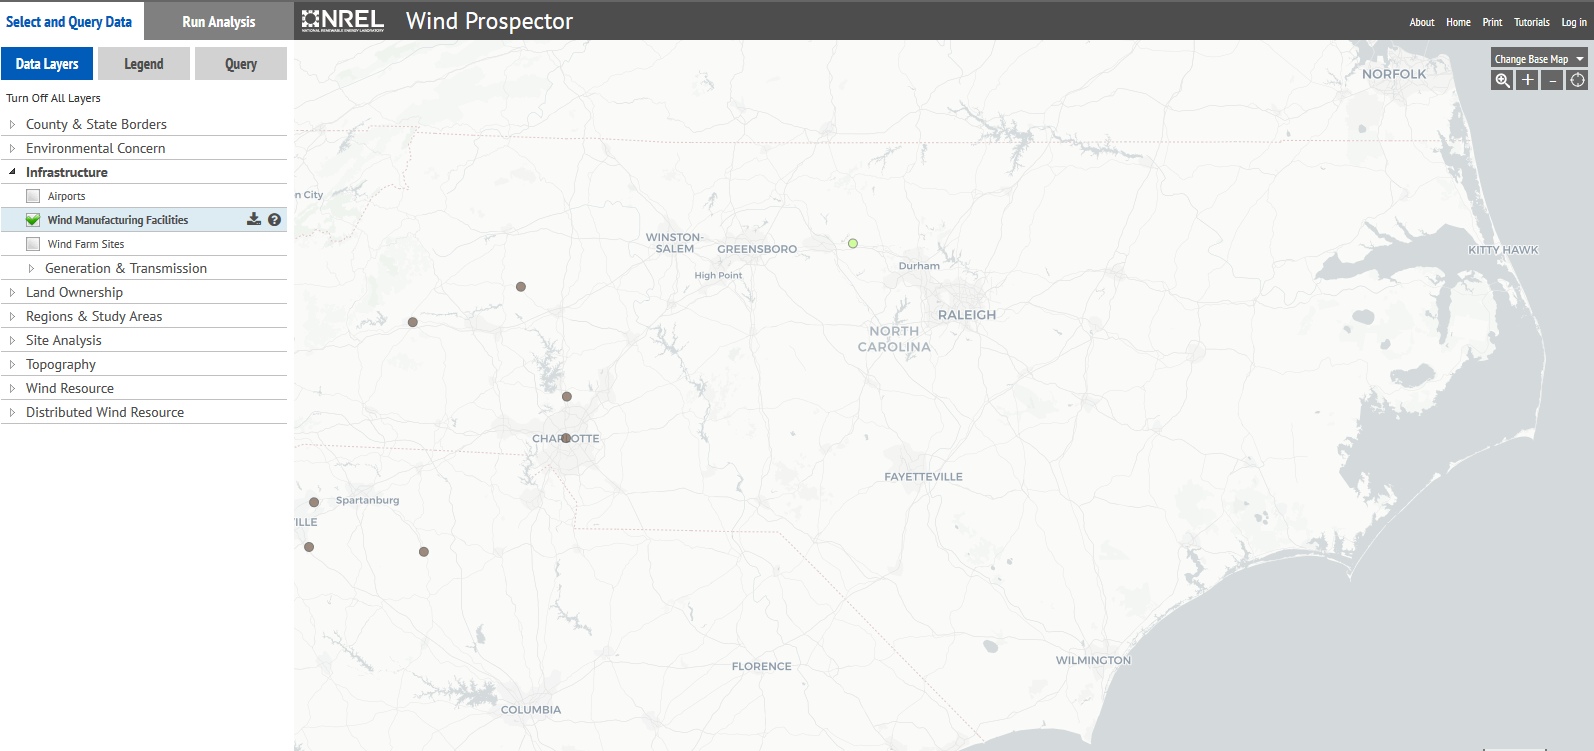Download the Wind Manufacturing Facilities layer

254,220
